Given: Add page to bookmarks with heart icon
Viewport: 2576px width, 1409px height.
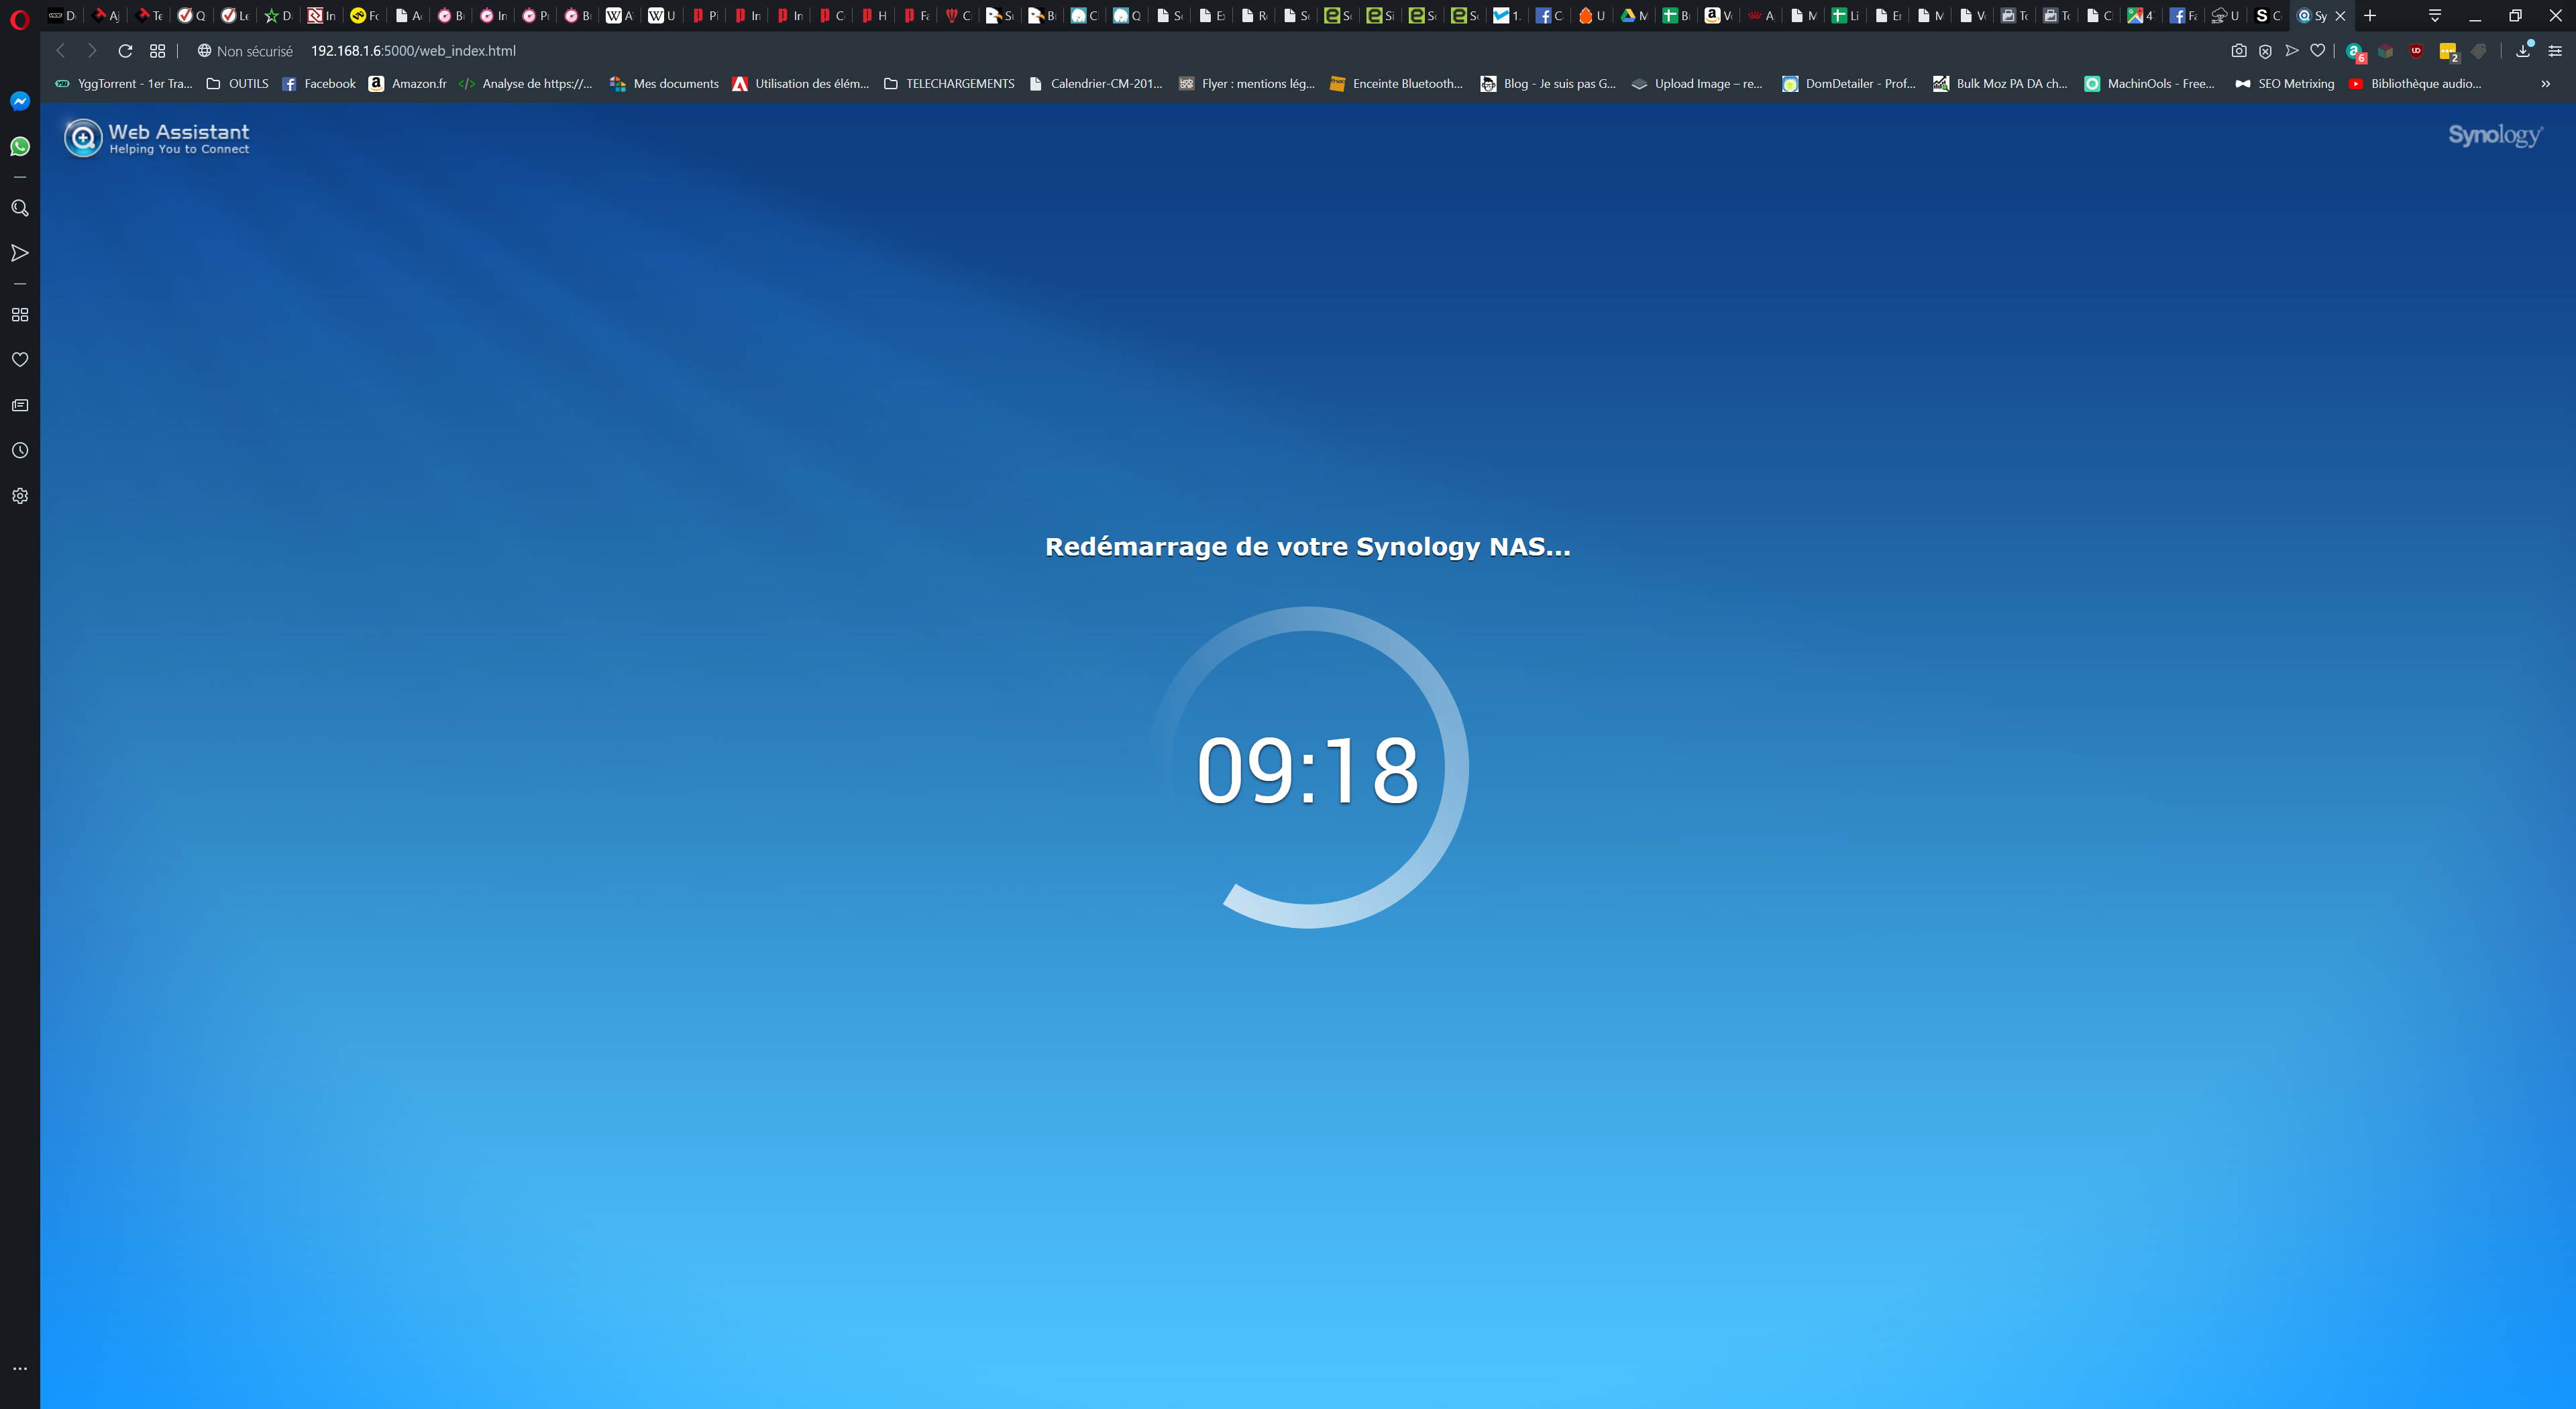Looking at the screenshot, I should pos(2318,51).
